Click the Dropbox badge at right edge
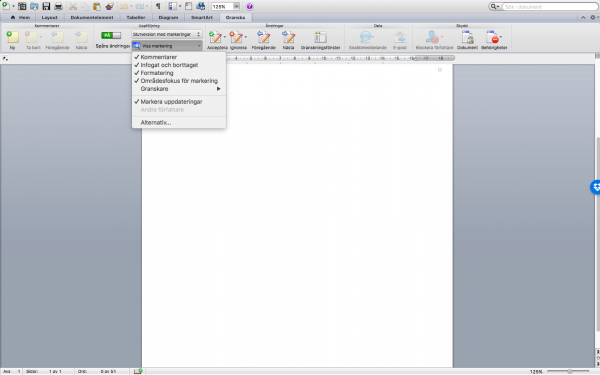The image size is (600, 375). (x=595, y=187)
